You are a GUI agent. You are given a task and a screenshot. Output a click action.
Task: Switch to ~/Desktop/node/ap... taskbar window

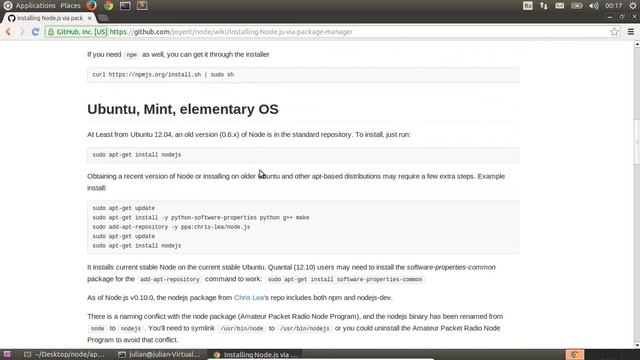[x=64, y=354]
